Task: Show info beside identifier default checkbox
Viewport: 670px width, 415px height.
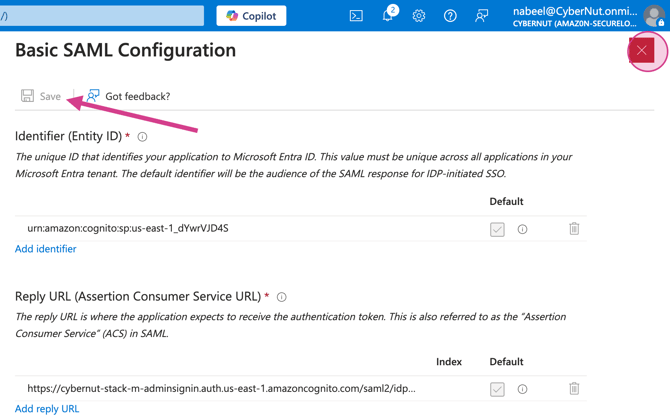Action: click(x=522, y=229)
